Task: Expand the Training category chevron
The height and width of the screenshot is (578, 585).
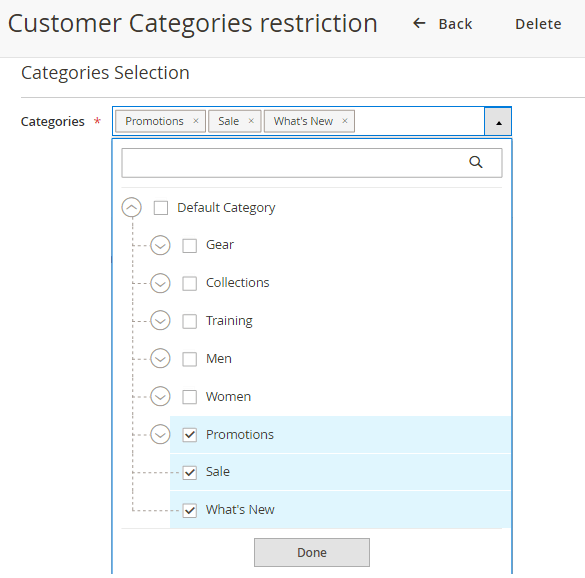Action: click(x=160, y=321)
